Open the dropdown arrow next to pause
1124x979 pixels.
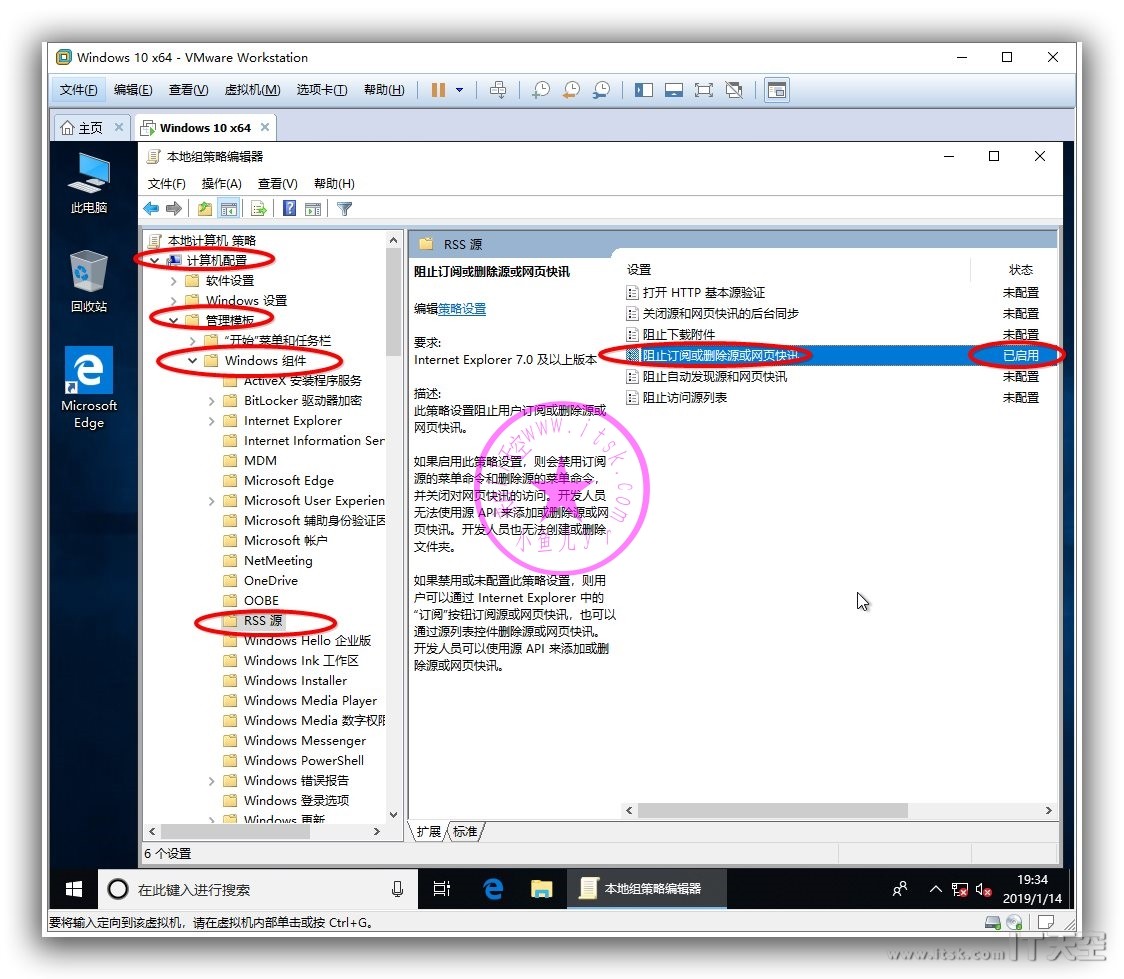click(x=459, y=90)
